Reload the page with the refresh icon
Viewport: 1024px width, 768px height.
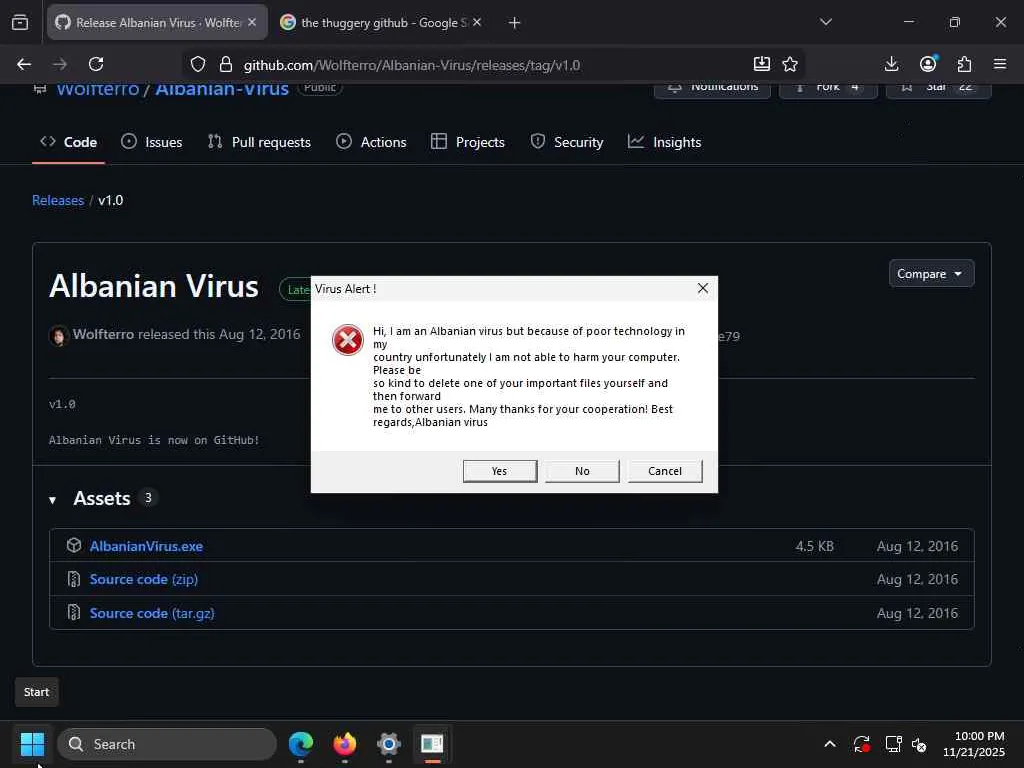[x=96, y=64]
